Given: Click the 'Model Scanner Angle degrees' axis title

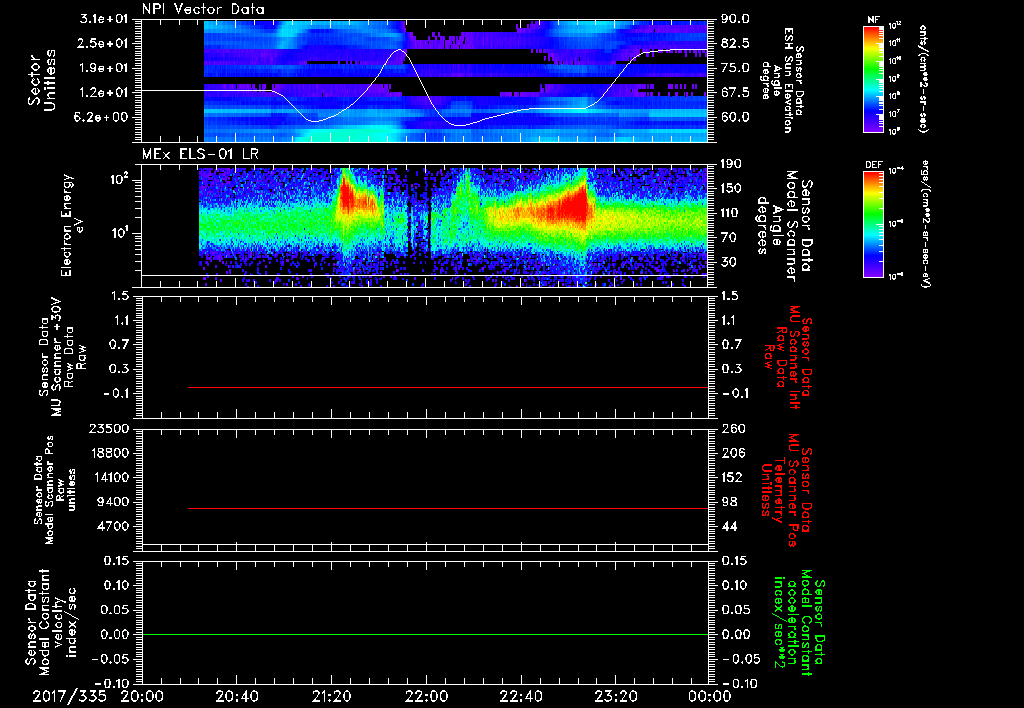Looking at the screenshot, I should click(784, 226).
